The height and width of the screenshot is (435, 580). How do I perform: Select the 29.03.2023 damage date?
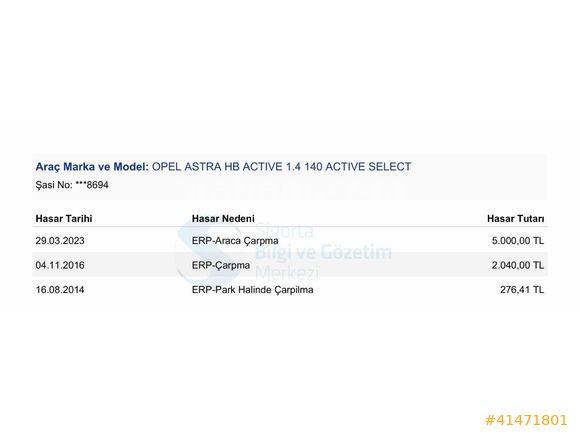pyautogui.click(x=60, y=241)
